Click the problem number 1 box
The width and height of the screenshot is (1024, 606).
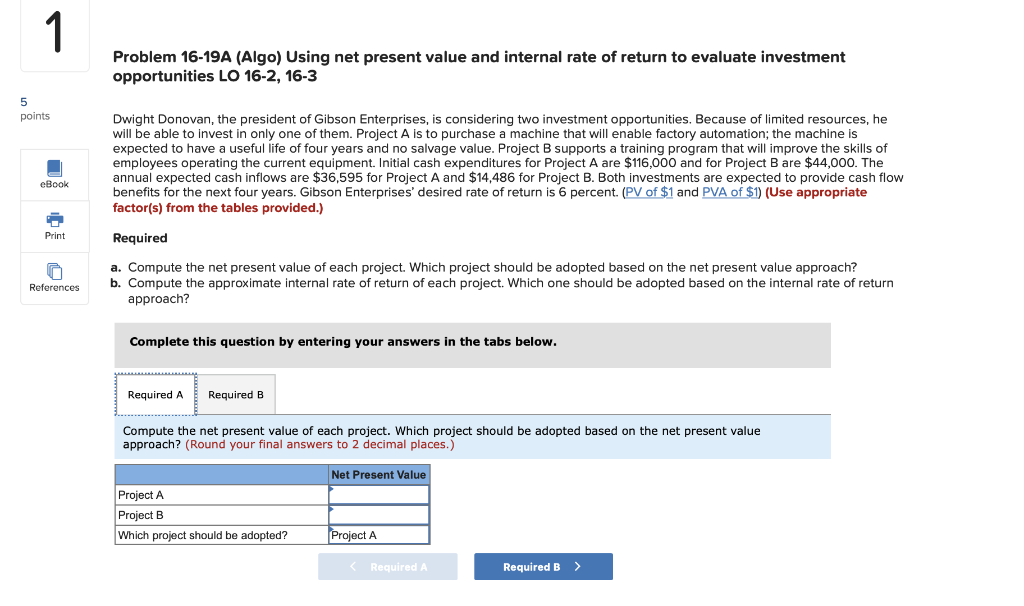tap(54, 36)
